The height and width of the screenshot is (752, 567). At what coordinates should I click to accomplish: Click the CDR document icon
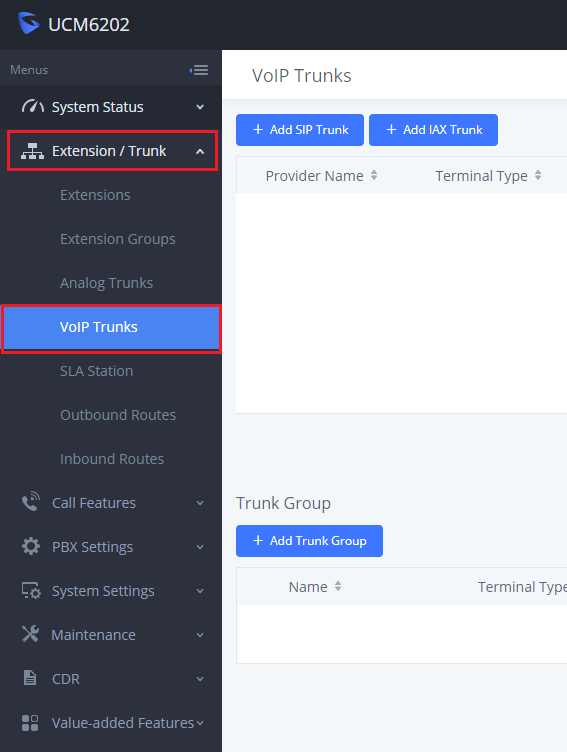pyautogui.click(x=30, y=678)
